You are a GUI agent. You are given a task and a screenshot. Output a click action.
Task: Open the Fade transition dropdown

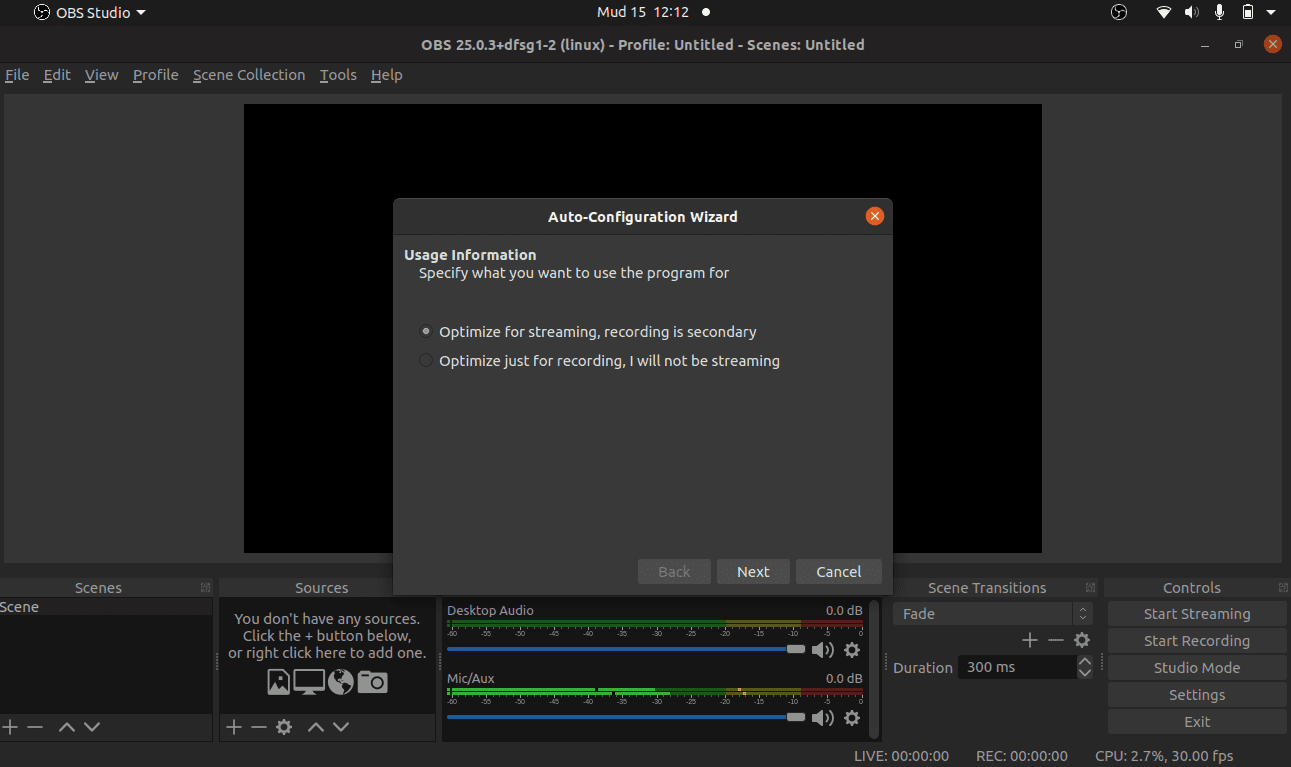pyautogui.click(x=992, y=614)
